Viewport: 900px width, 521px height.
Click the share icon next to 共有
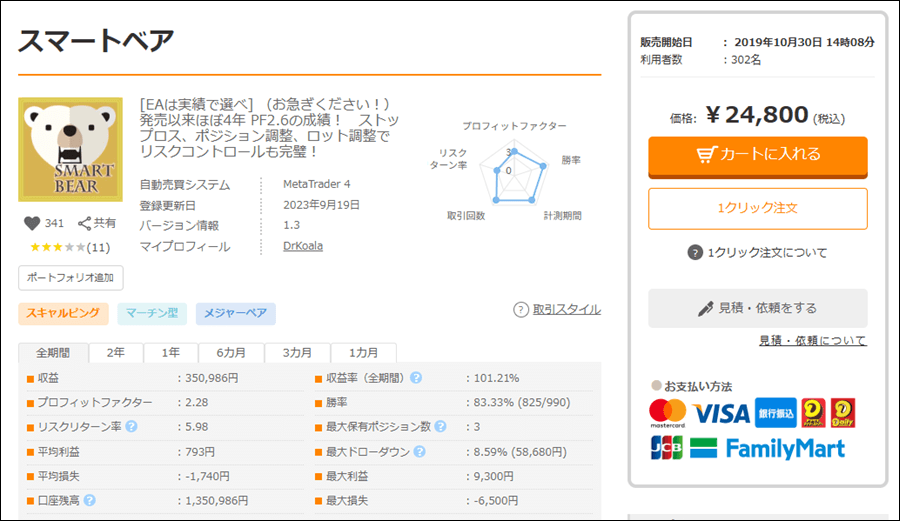point(85,224)
